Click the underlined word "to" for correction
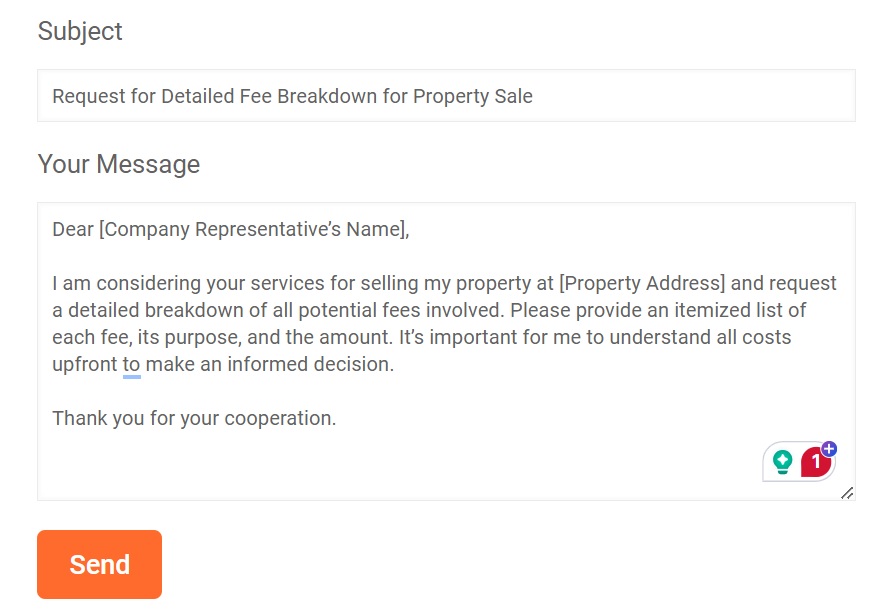886x613 pixels. pyautogui.click(x=131, y=364)
